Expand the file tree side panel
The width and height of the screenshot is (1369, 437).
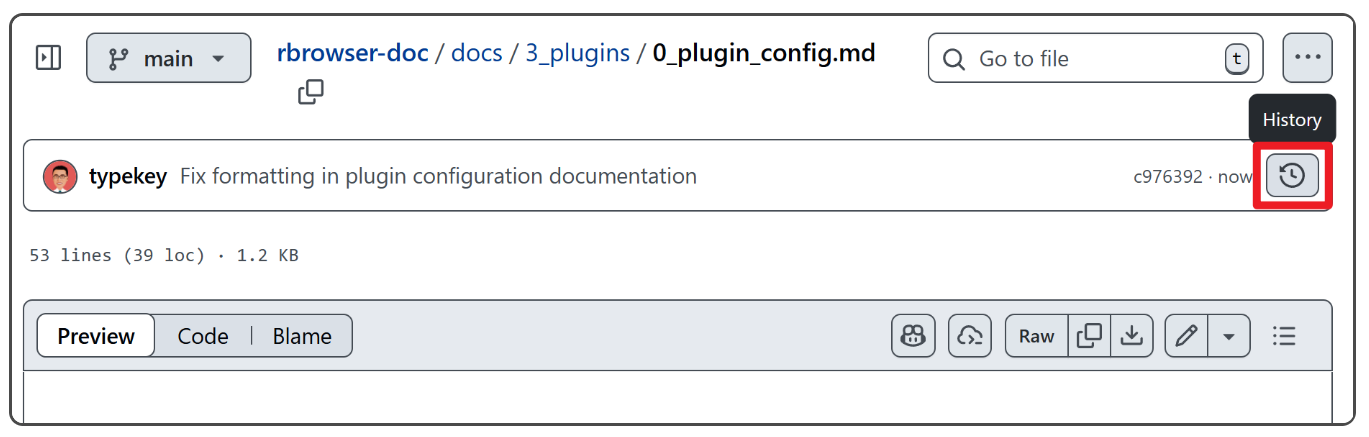(x=48, y=58)
